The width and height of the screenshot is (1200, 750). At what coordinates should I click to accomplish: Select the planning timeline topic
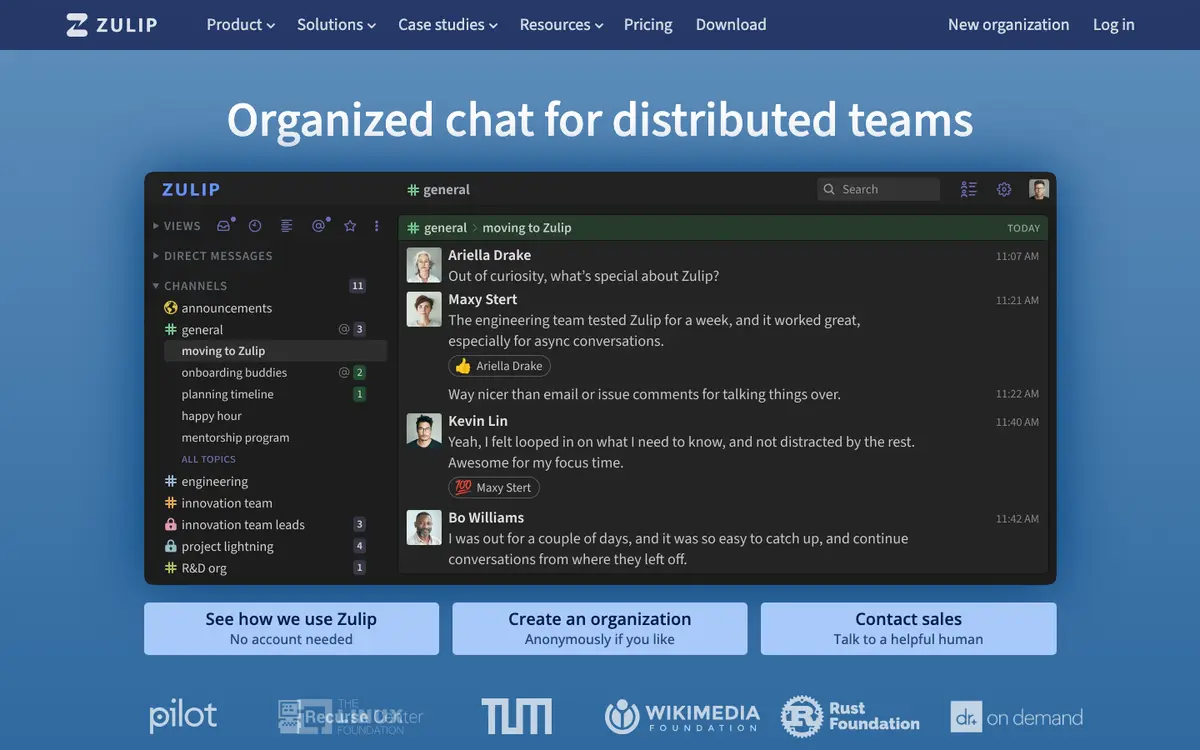(x=227, y=395)
